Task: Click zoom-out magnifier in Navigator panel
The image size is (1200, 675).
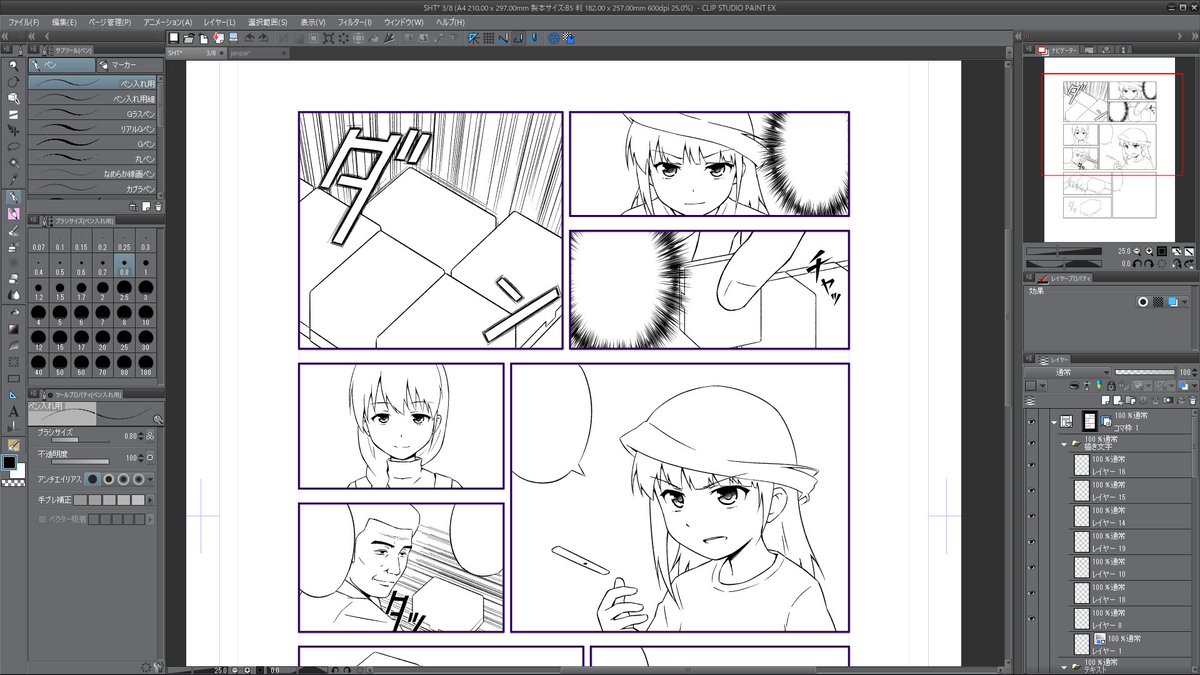Action: click(1136, 251)
